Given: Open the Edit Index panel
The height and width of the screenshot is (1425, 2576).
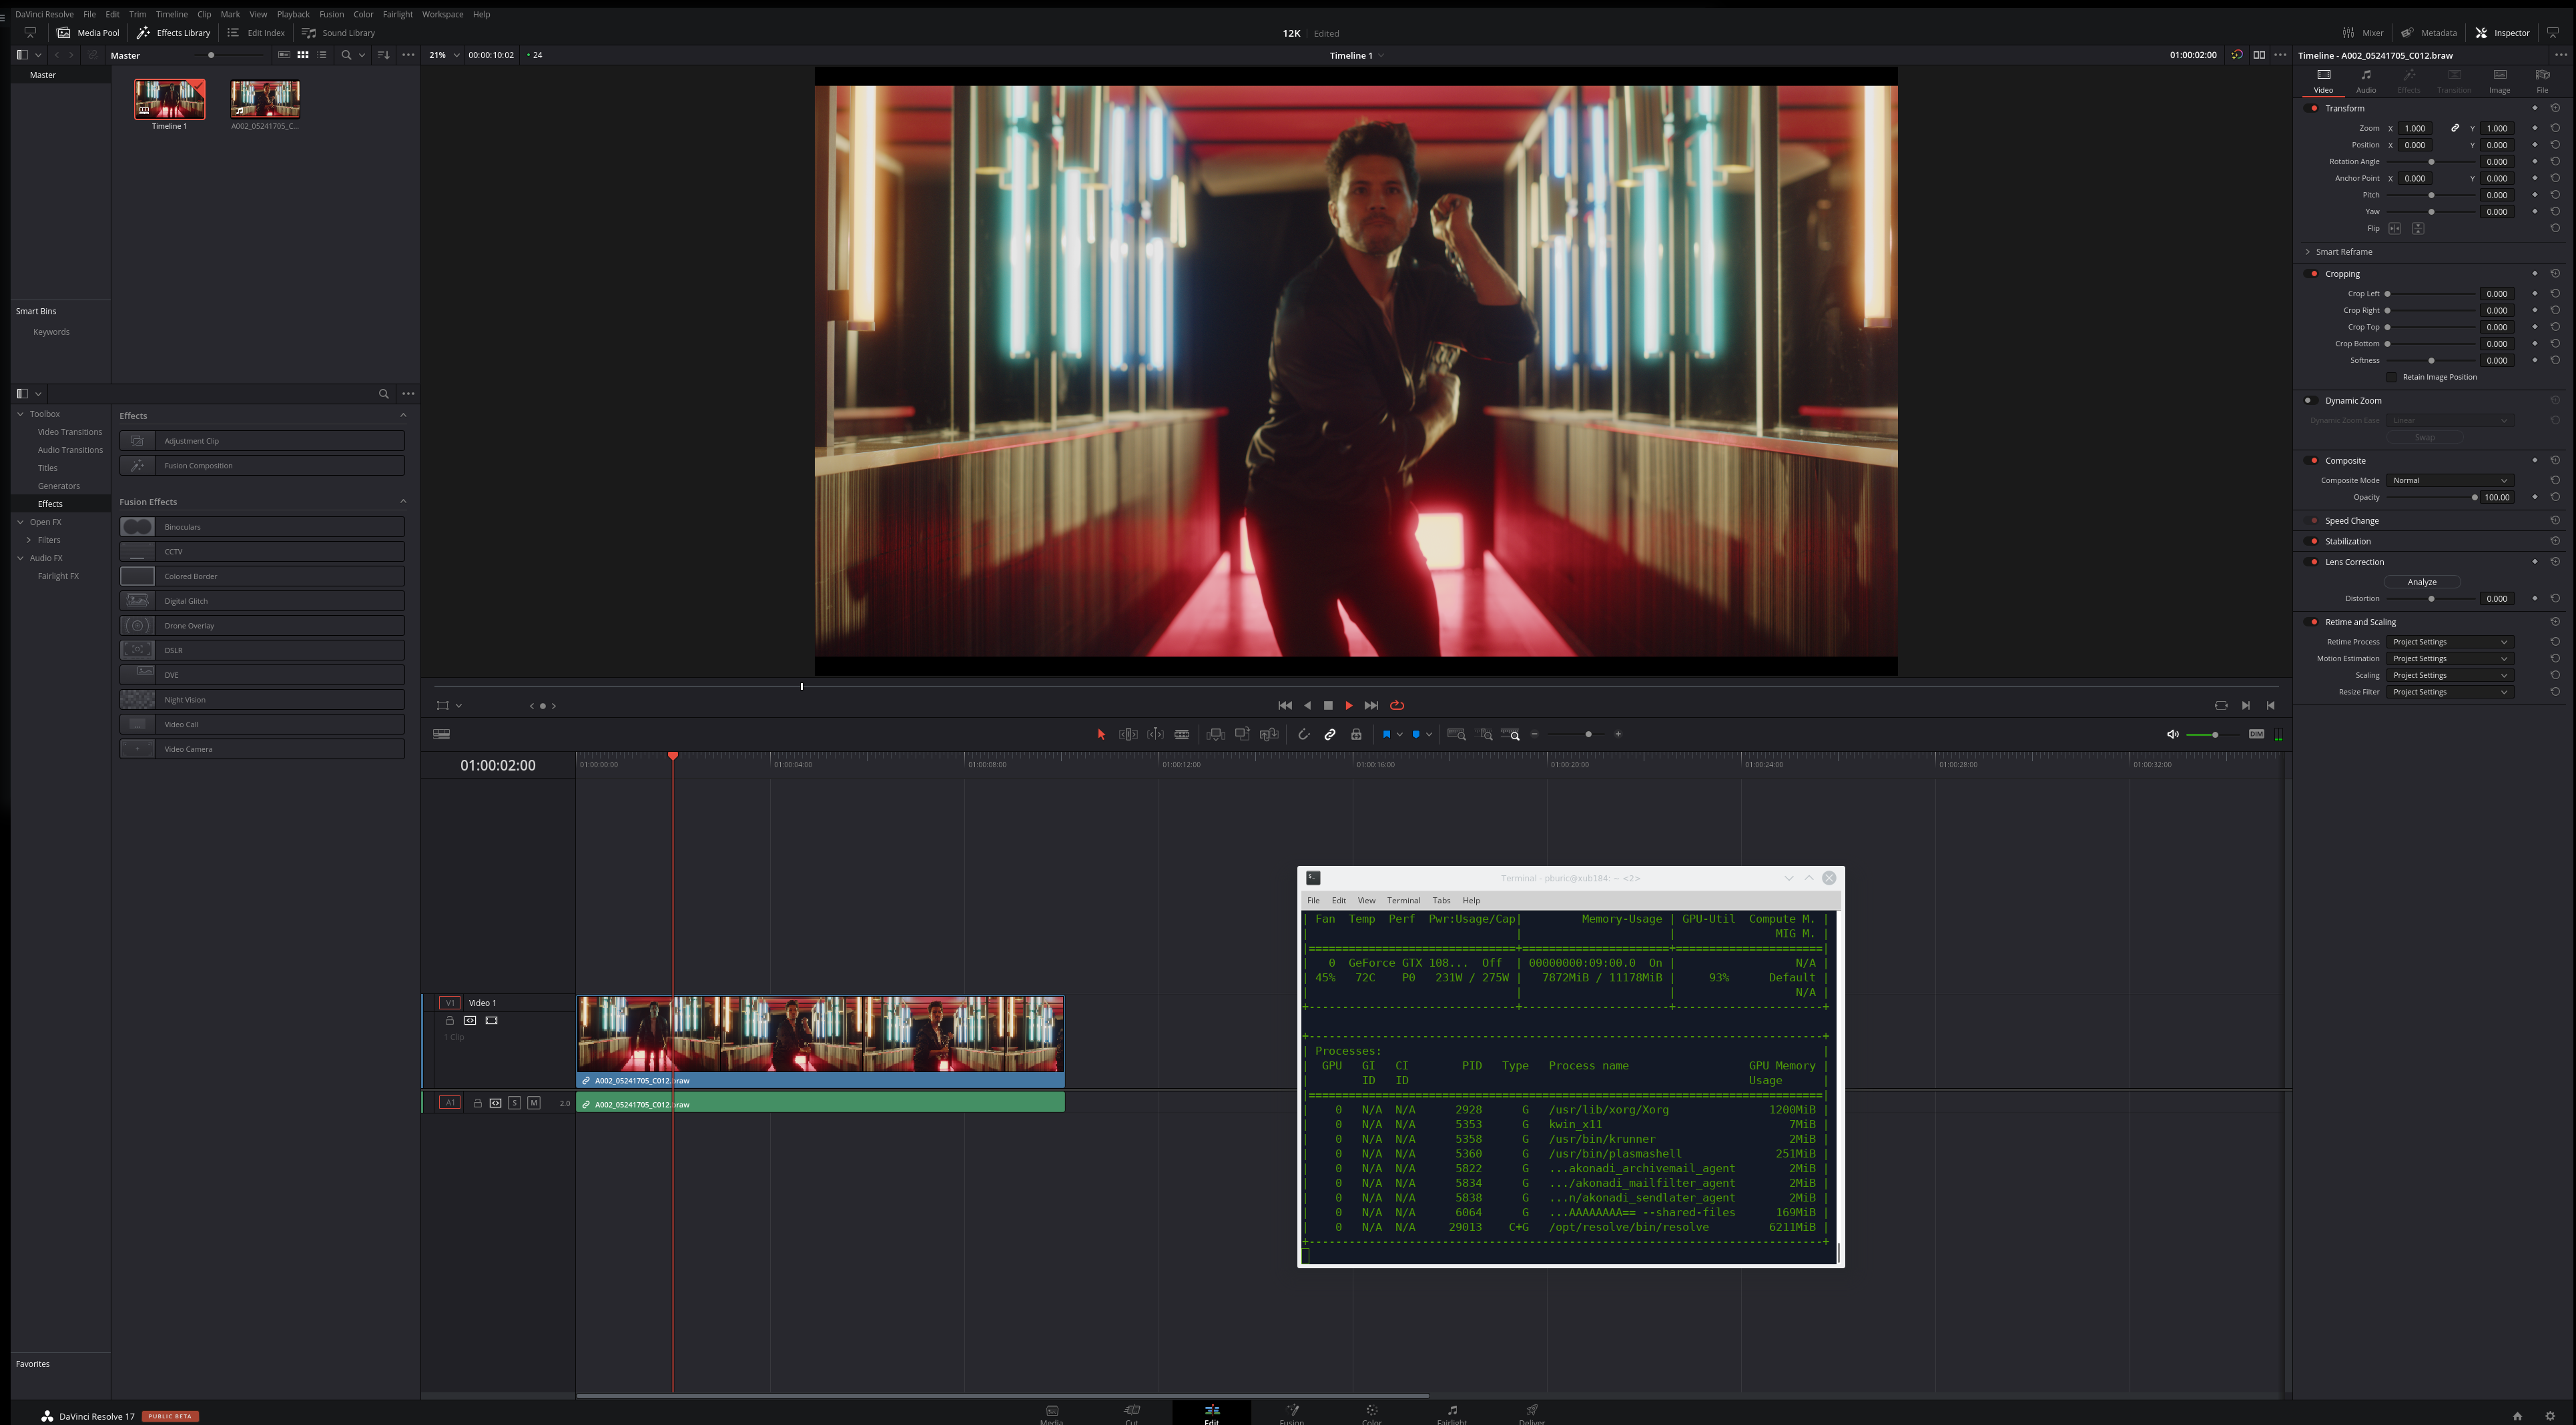Looking at the screenshot, I should 256,33.
